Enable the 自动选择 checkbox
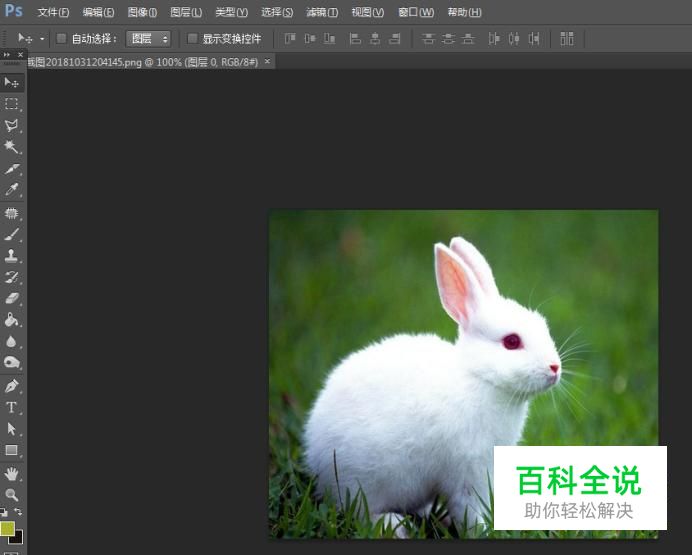This screenshot has width=692, height=555. coord(61,39)
